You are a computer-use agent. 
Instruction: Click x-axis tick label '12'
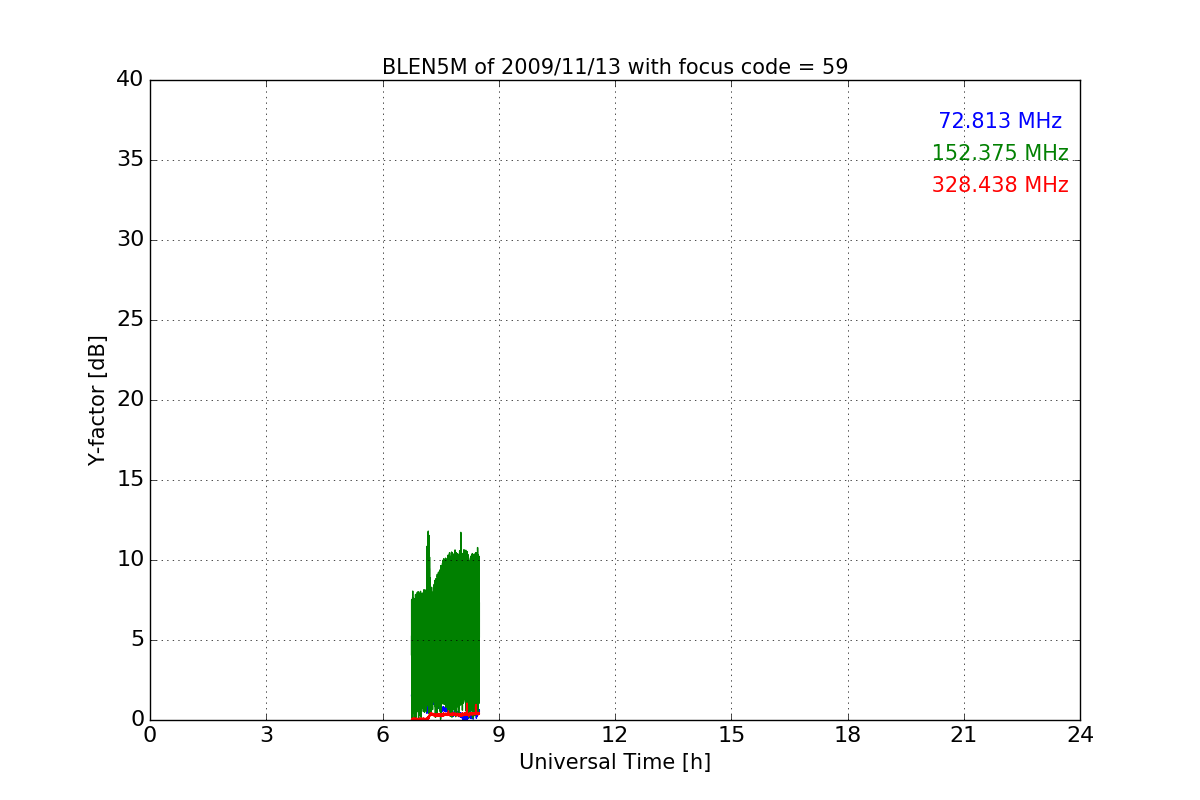click(615, 735)
